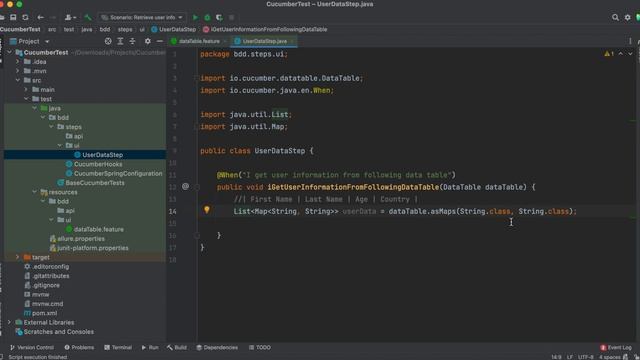
Task: Collapse the test folder
Action: (x=26, y=99)
